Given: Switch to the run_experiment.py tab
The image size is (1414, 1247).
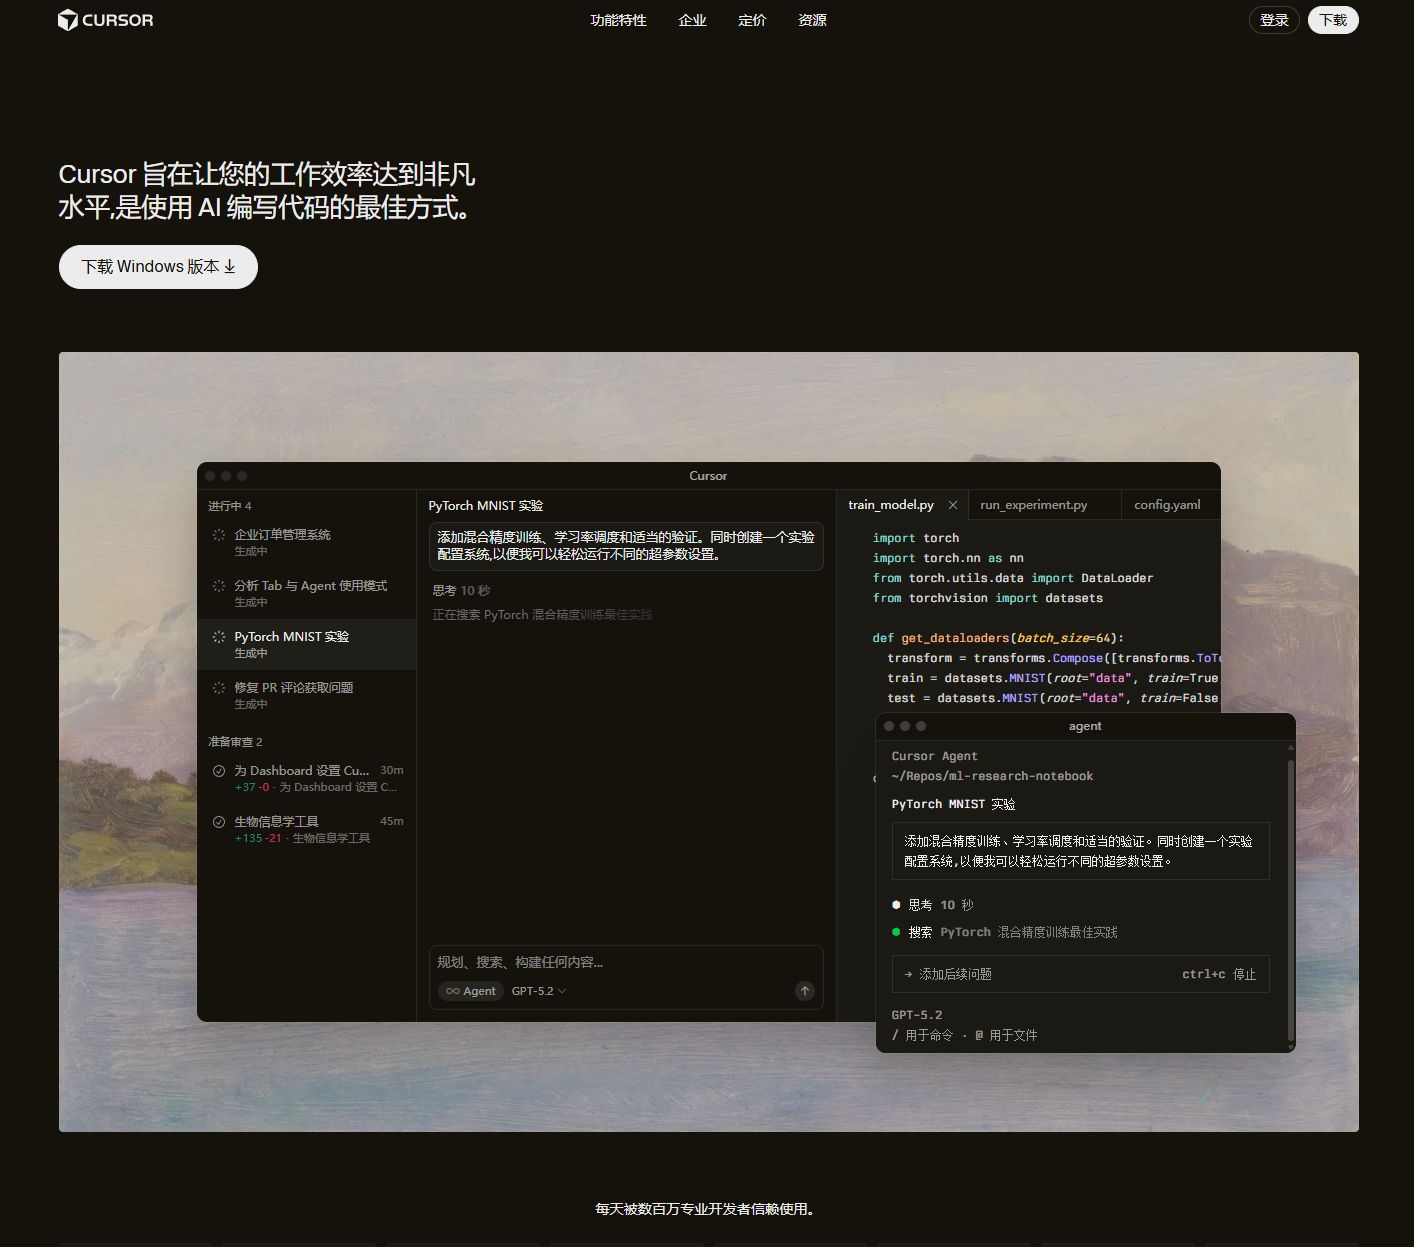Looking at the screenshot, I should tap(1033, 505).
